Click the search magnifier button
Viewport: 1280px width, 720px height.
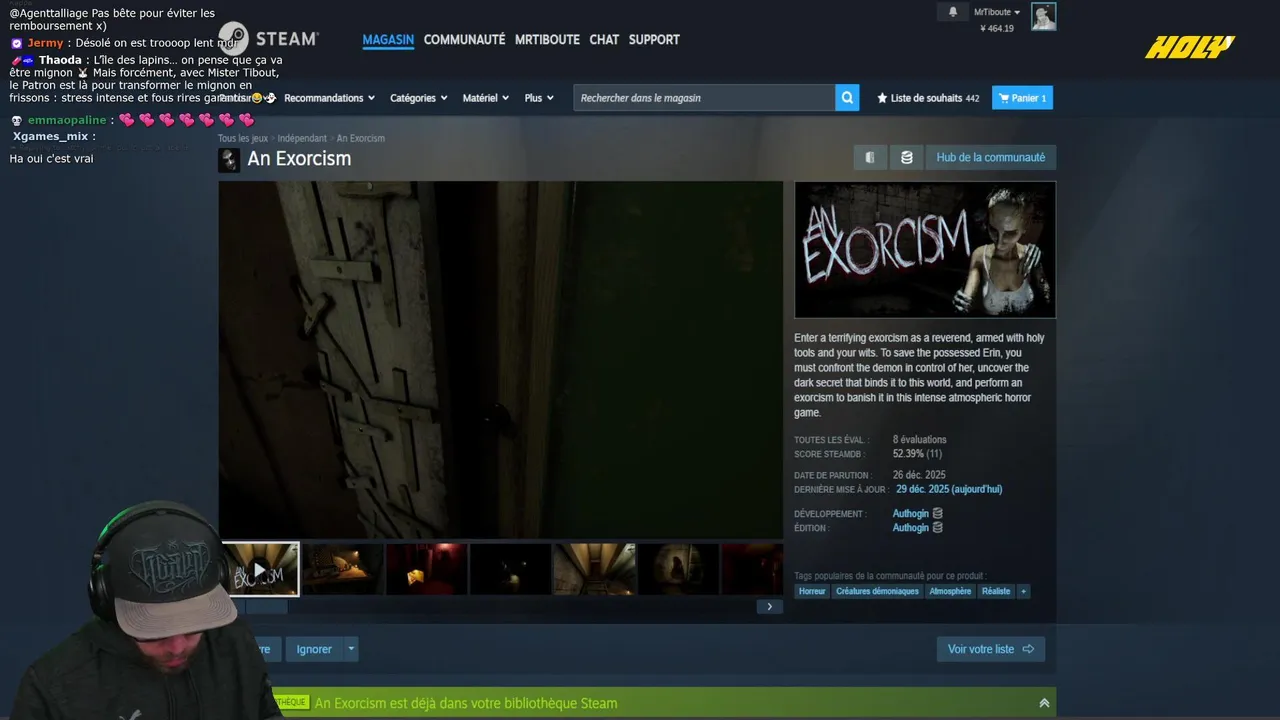pyautogui.click(x=847, y=98)
